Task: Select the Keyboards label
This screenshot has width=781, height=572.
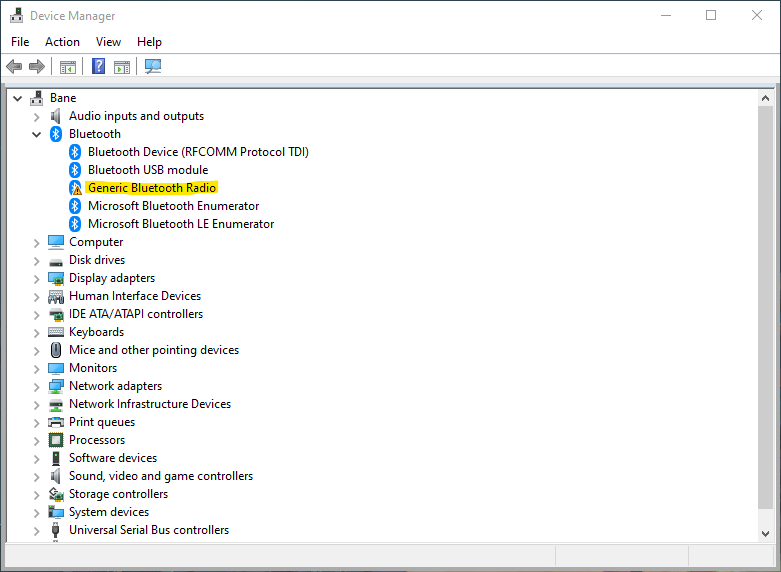Action: pos(96,332)
